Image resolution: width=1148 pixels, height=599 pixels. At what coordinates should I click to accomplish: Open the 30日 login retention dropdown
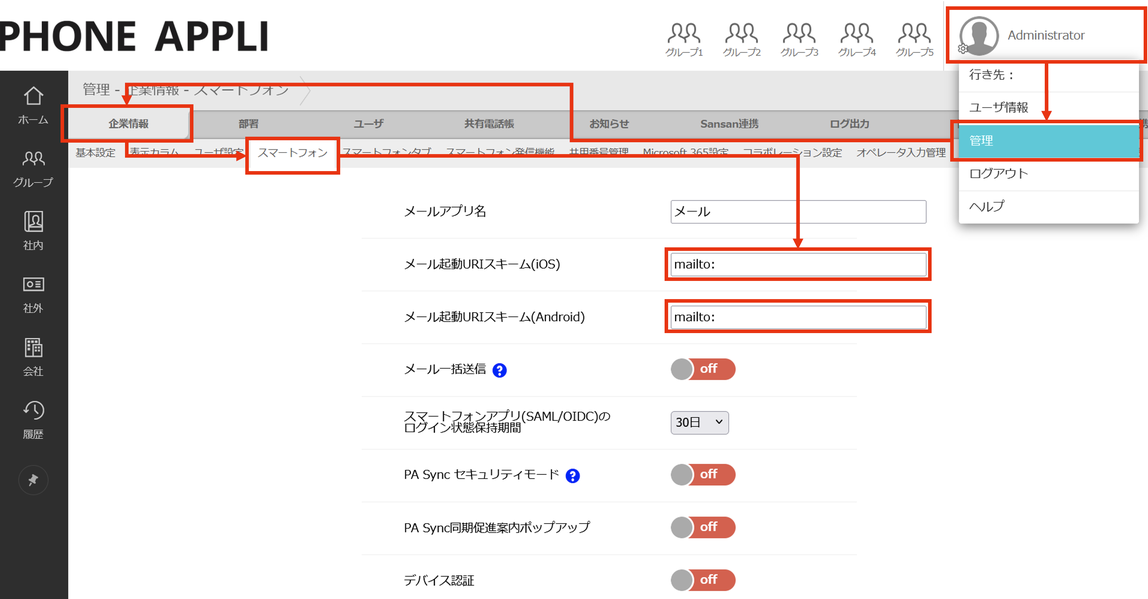(x=699, y=423)
